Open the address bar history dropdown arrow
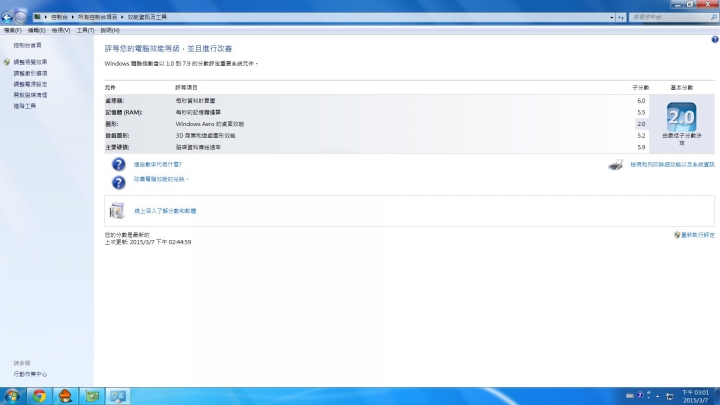 point(612,17)
